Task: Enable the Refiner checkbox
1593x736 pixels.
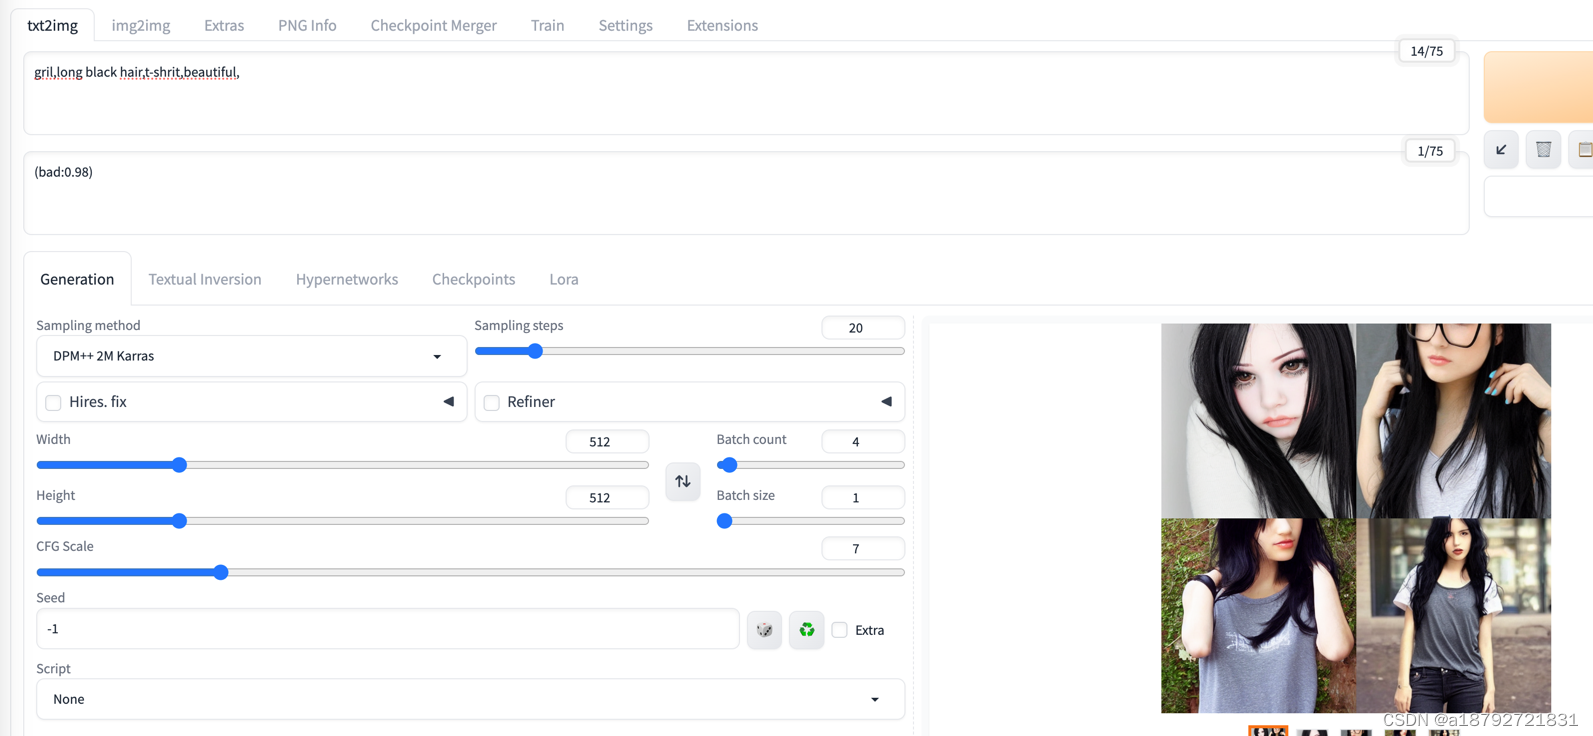Action: tap(491, 403)
